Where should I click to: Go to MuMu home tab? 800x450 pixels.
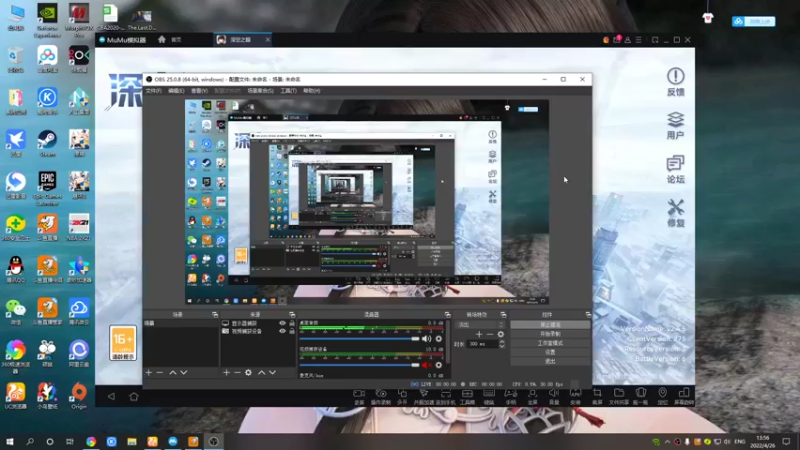pos(169,40)
